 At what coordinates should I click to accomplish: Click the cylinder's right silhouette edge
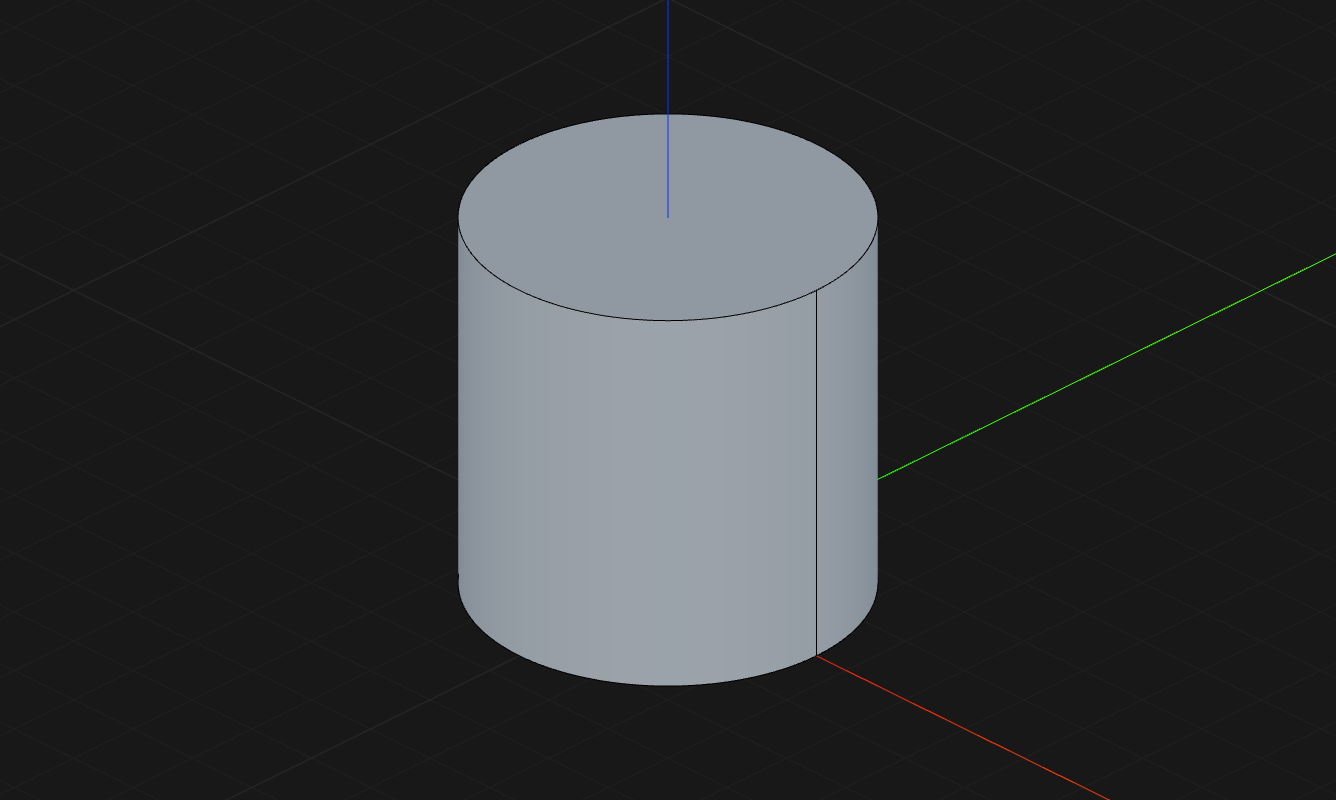click(877, 400)
